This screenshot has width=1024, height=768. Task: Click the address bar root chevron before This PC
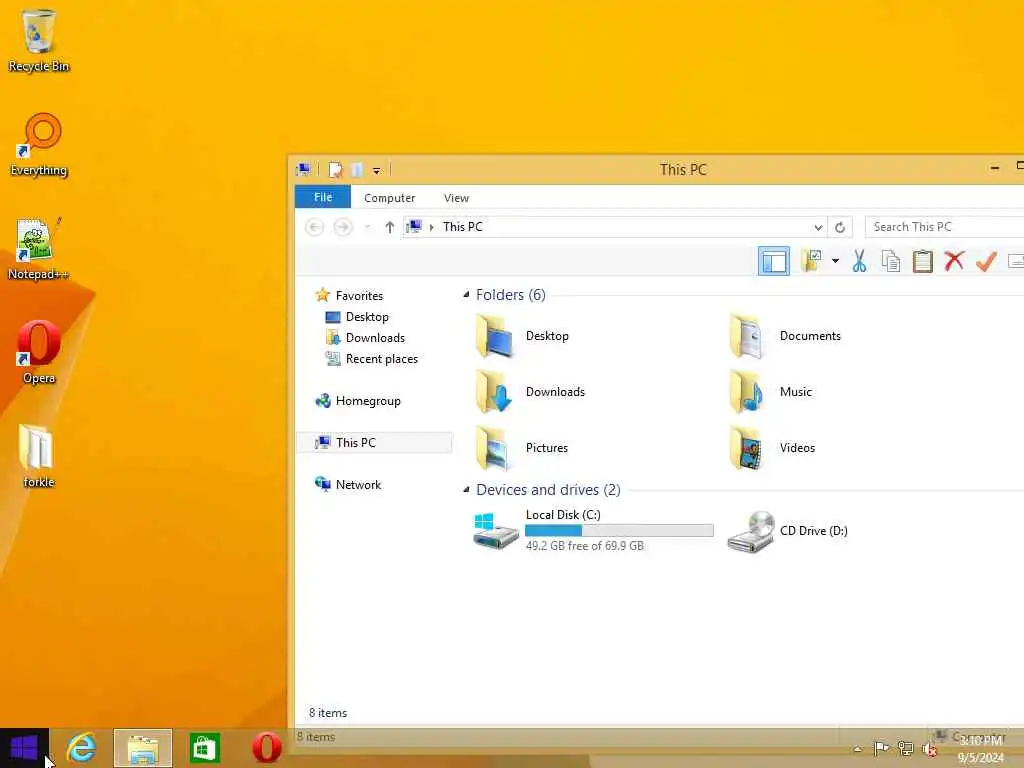coord(432,227)
